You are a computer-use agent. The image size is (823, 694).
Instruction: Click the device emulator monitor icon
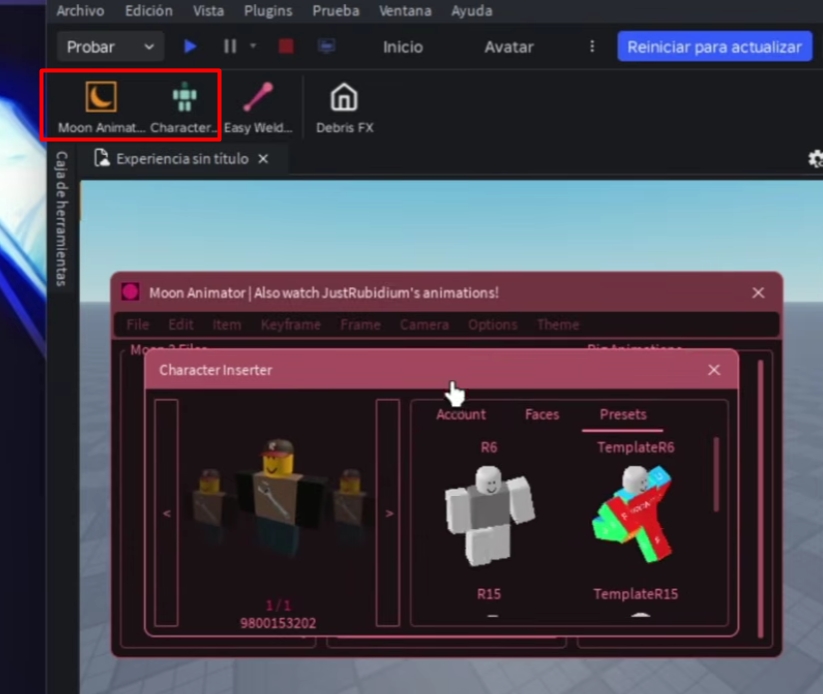(326, 47)
